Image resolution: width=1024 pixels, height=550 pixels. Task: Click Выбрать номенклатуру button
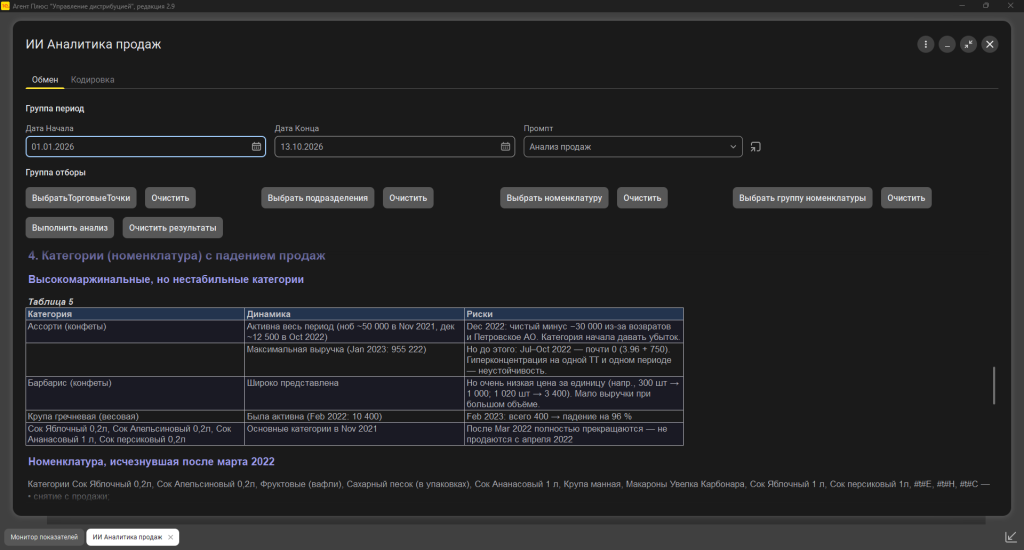[554, 198]
